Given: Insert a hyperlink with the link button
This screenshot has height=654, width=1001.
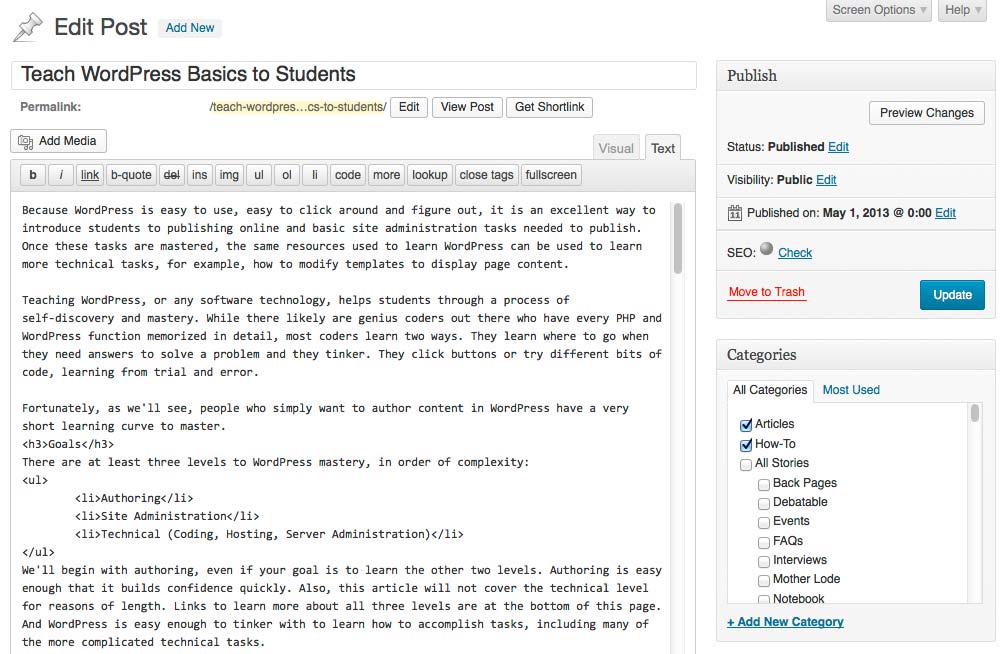Looking at the screenshot, I should 90,175.
